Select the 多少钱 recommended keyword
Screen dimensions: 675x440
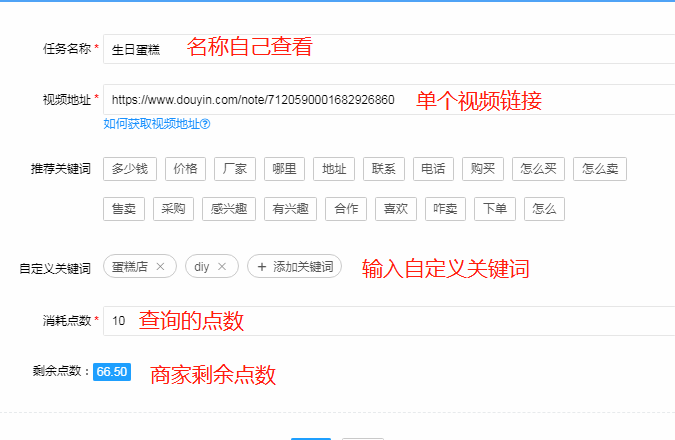pyautogui.click(x=130, y=169)
